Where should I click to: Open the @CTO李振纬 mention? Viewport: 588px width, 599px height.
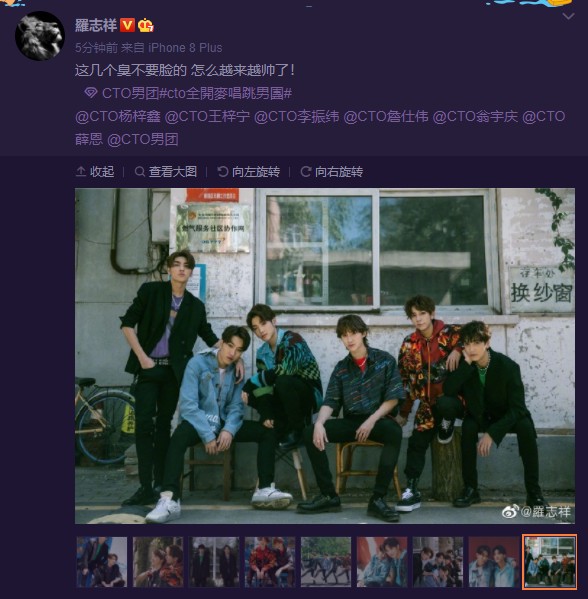[296, 116]
